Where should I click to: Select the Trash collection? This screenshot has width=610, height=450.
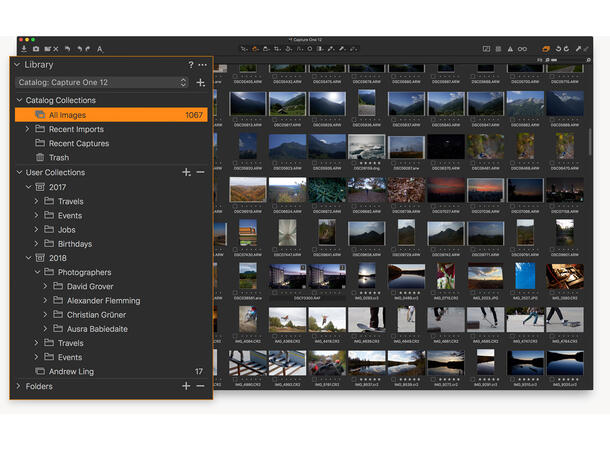click(58, 157)
